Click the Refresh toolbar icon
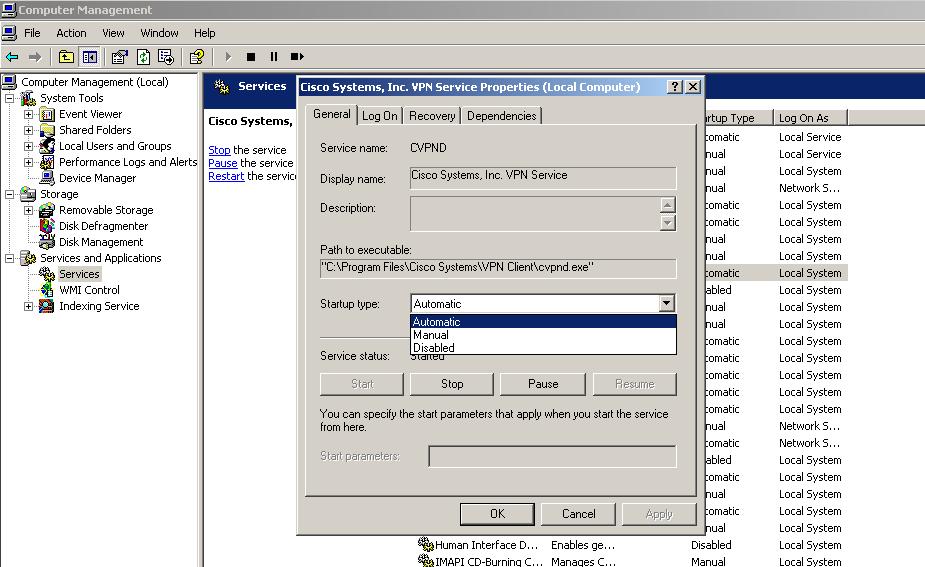Image resolution: width=925 pixels, height=567 pixels. (x=143, y=57)
